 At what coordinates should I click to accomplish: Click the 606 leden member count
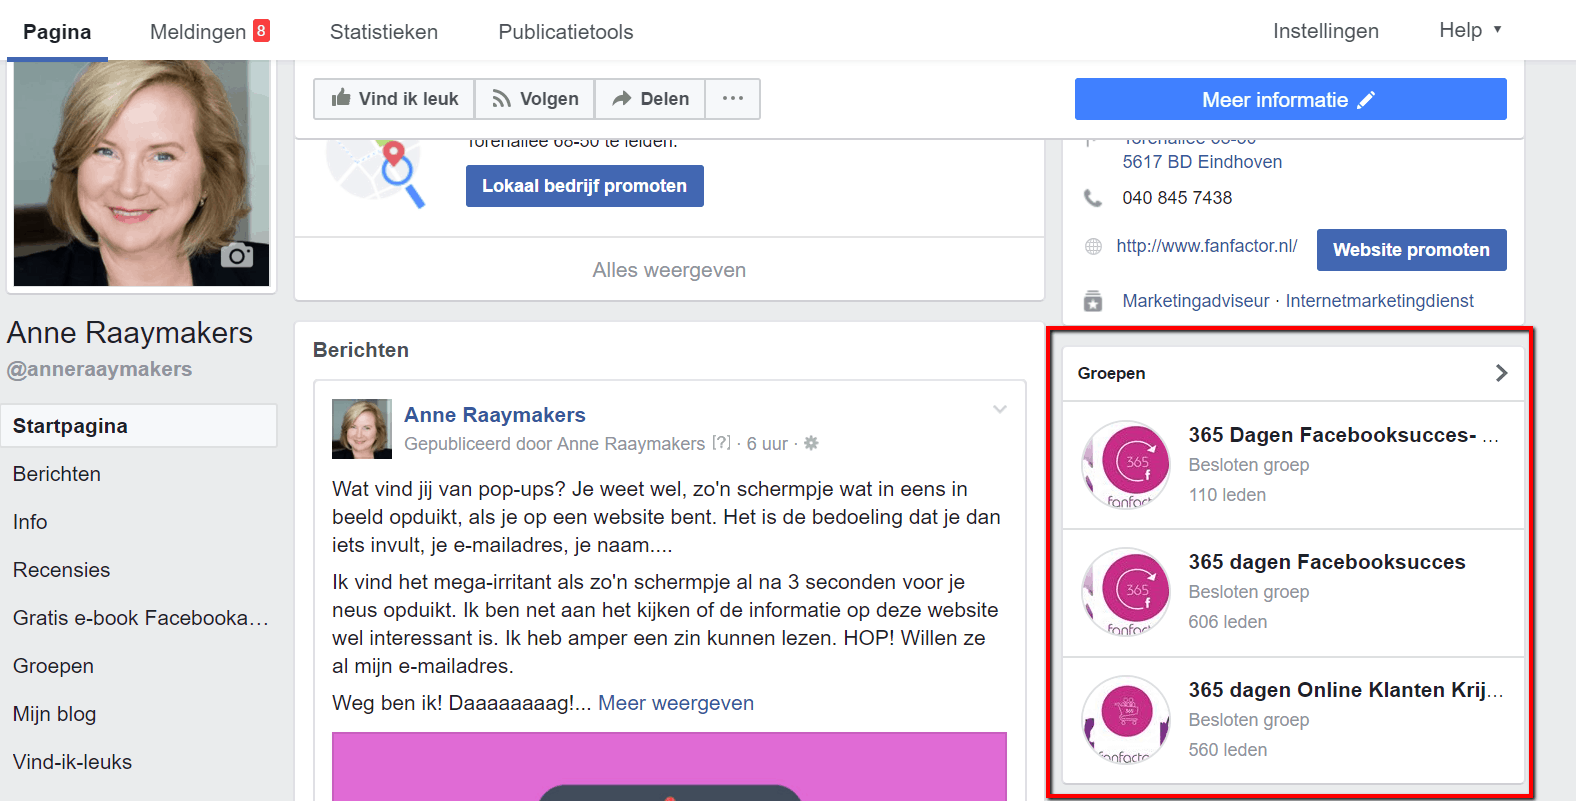coord(1228,622)
